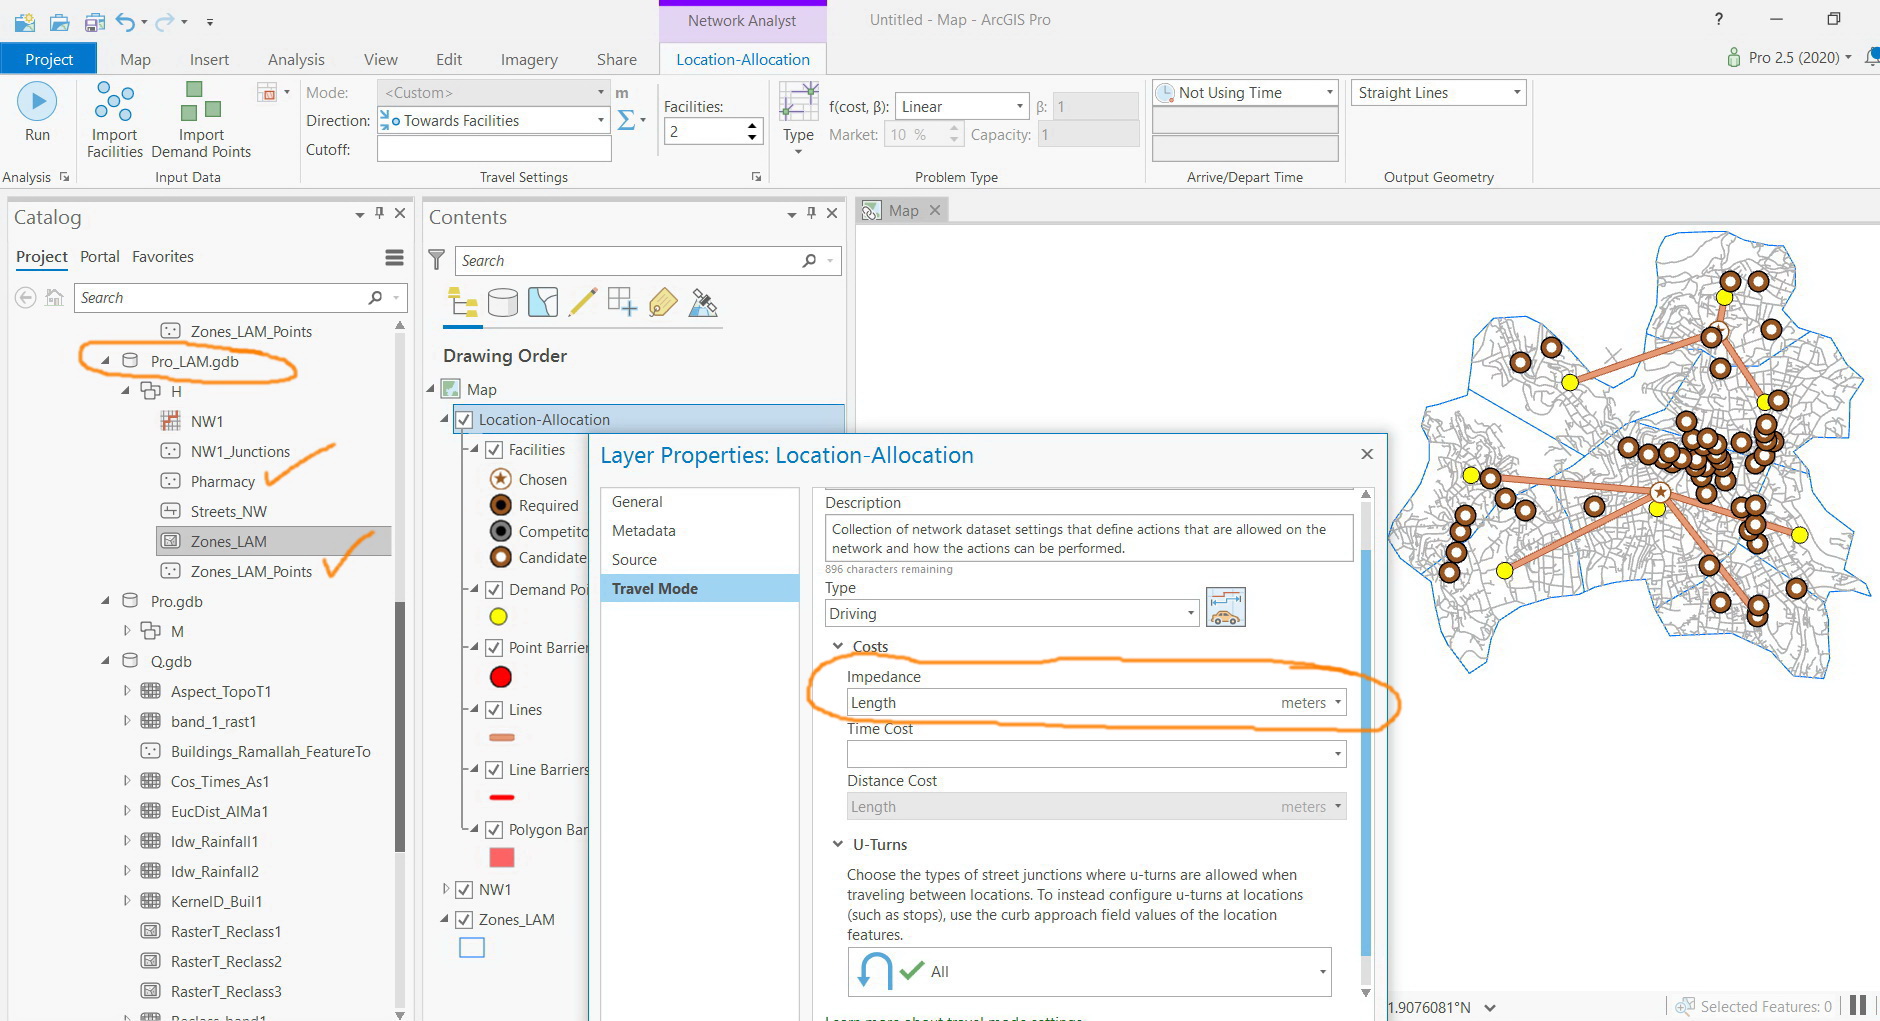The width and height of the screenshot is (1880, 1021).
Task: Collapse the Costs section in Layer Properties
Action: point(838,646)
